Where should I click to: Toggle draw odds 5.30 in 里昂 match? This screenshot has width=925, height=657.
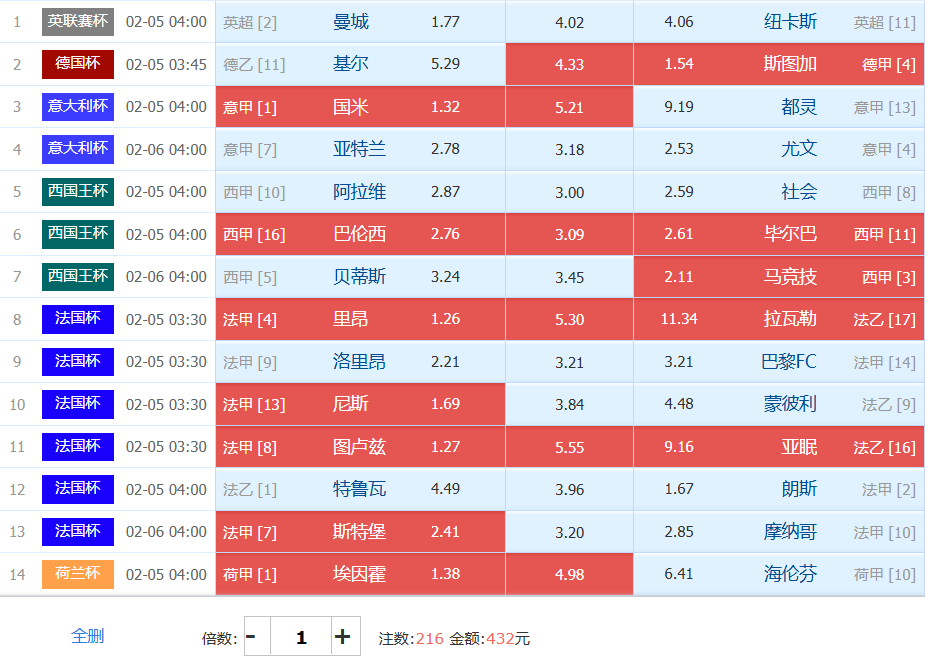tap(569, 319)
